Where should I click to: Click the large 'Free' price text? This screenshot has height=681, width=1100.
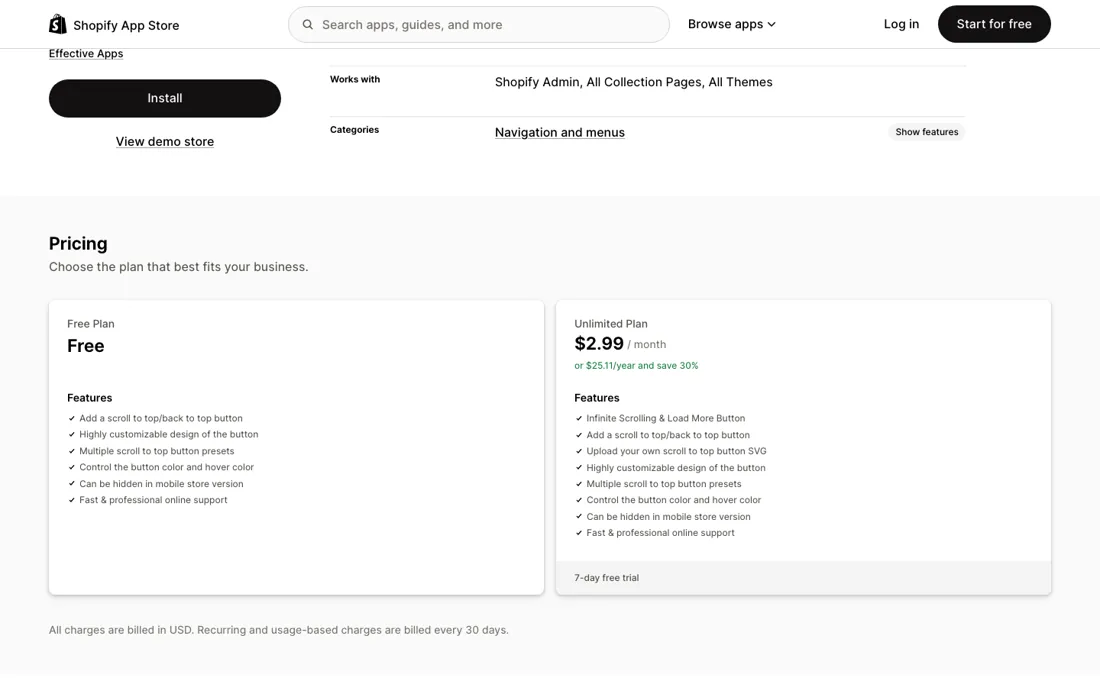pyautogui.click(x=86, y=346)
